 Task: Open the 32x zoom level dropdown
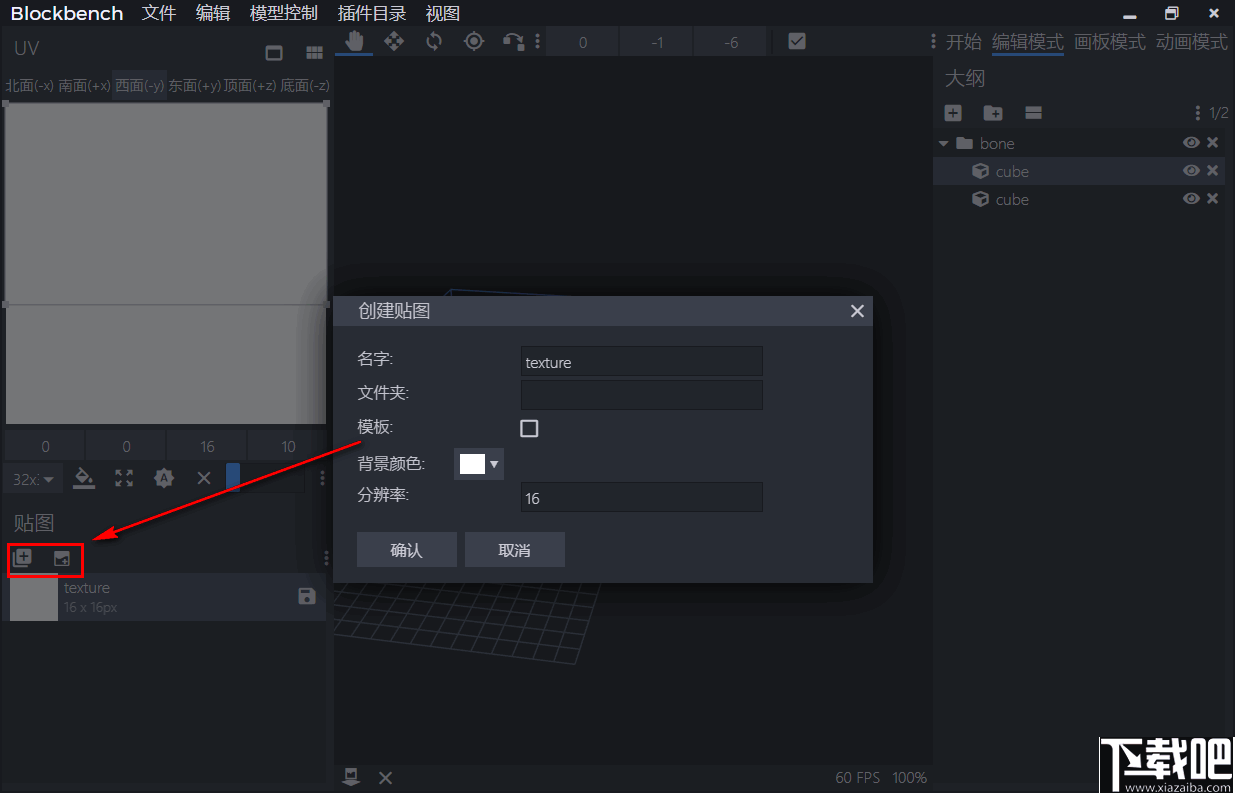(x=32, y=478)
